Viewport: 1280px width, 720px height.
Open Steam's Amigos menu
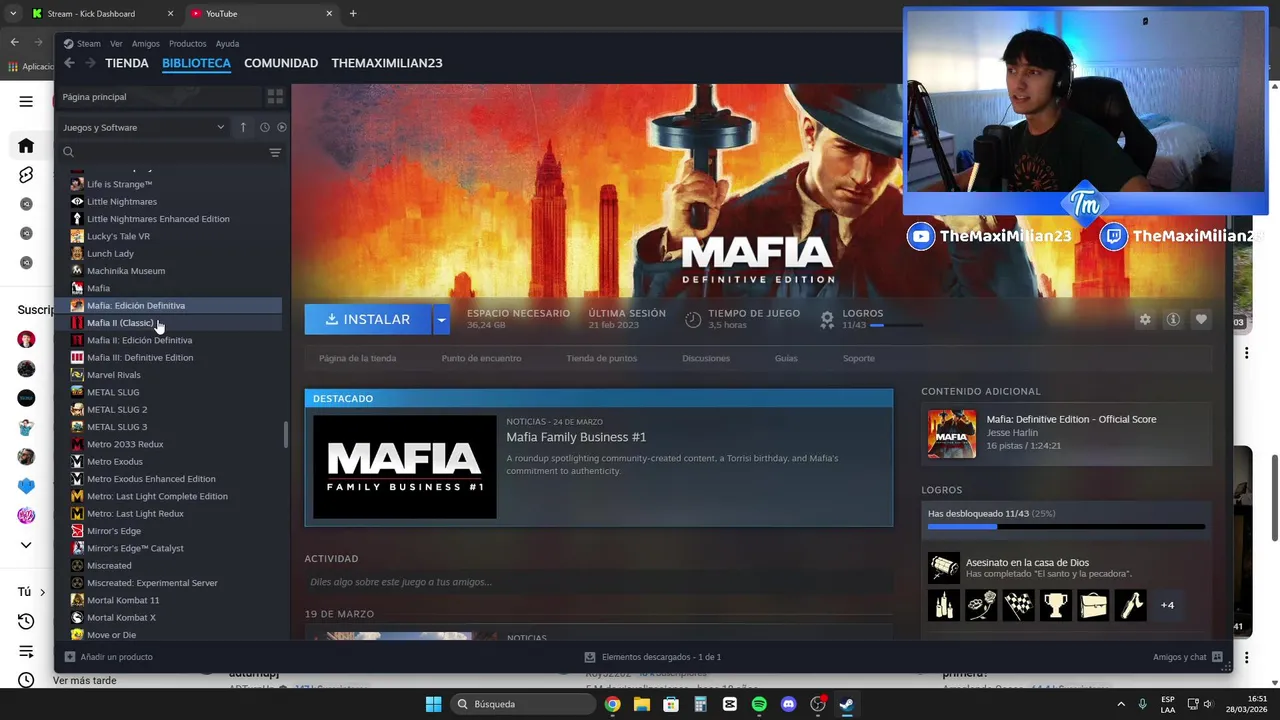pos(146,44)
